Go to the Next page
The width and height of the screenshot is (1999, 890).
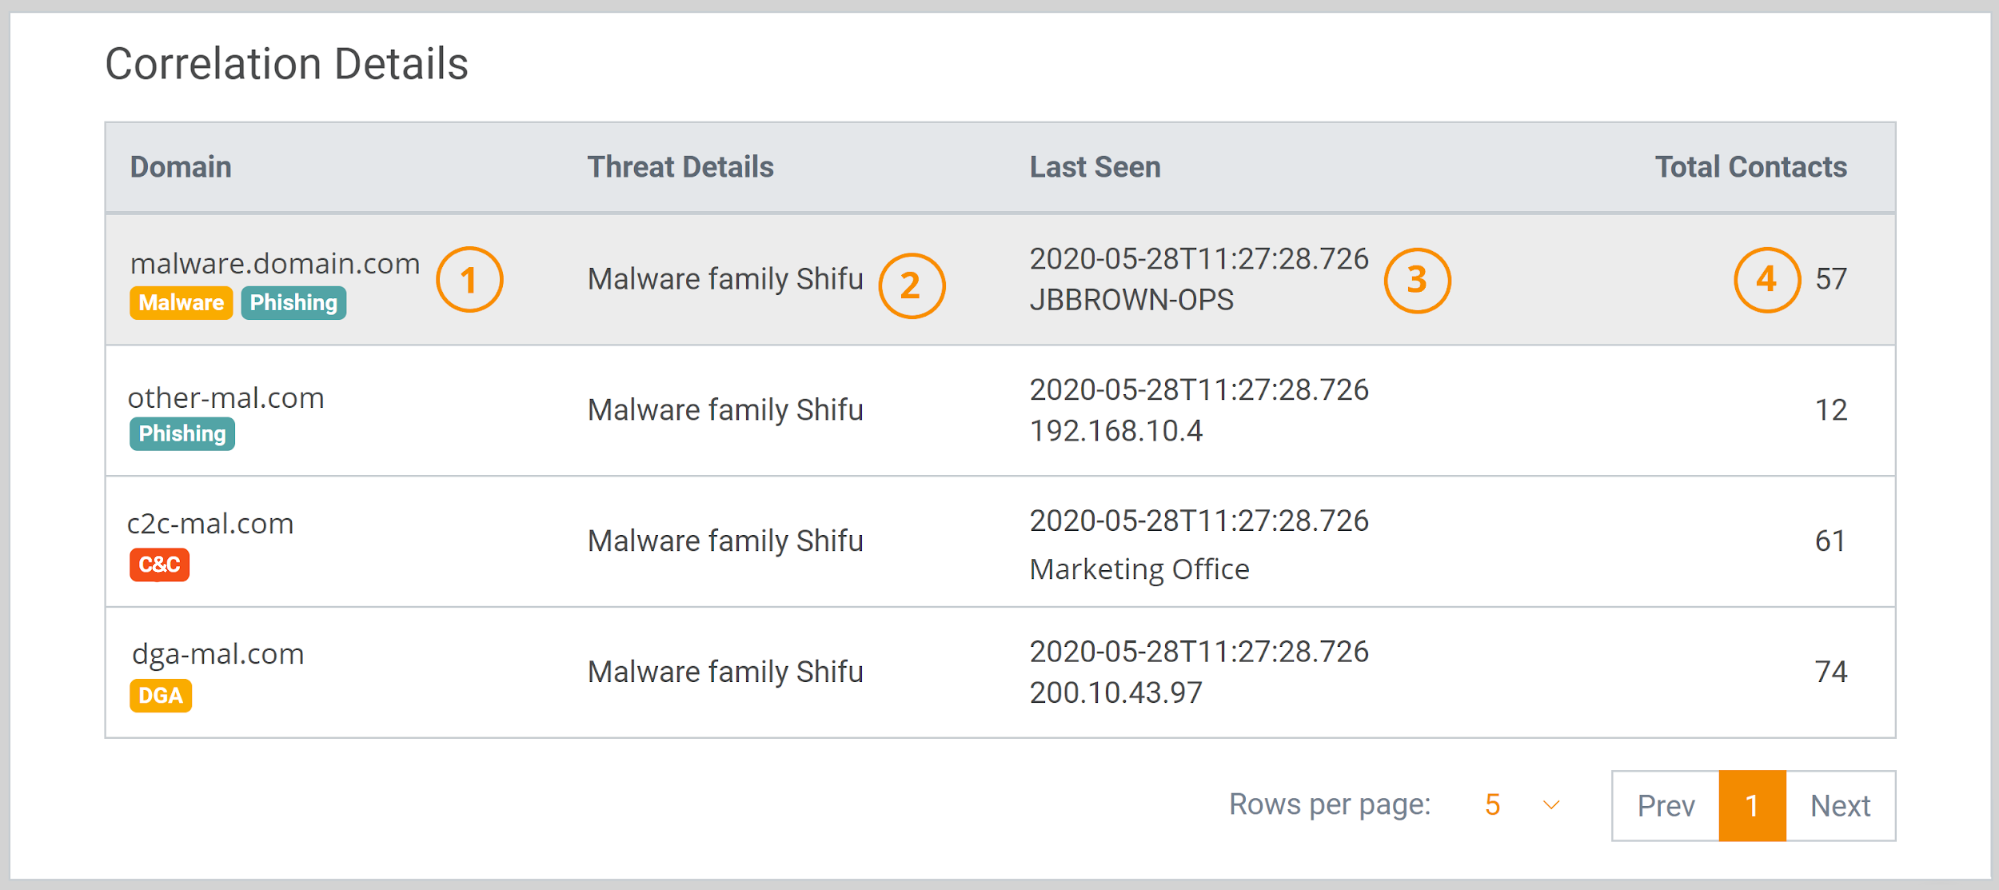click(x=1840, y=806)
